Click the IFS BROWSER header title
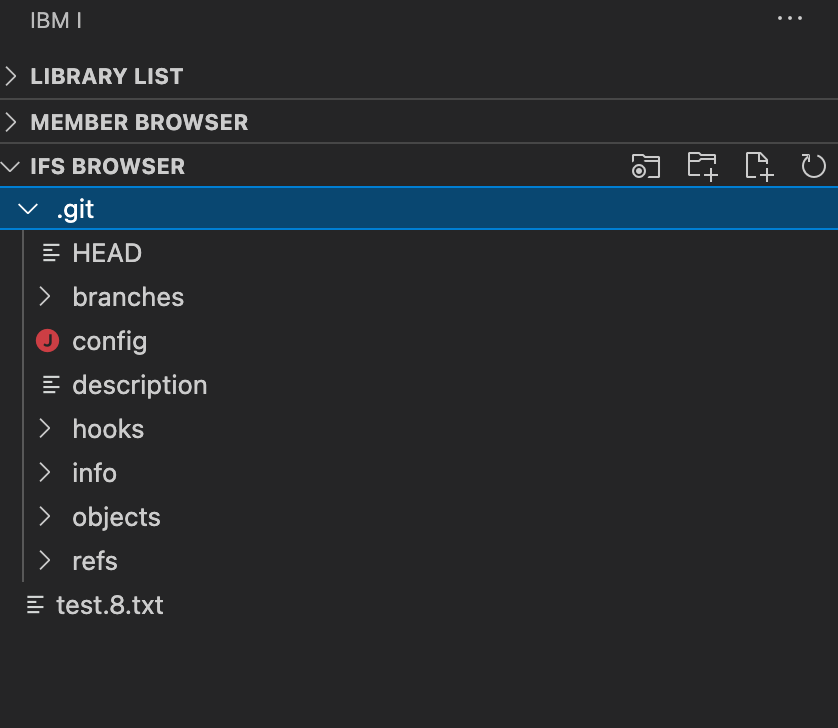The width and height of the screenshot is (838, 728). click(108, 167)
